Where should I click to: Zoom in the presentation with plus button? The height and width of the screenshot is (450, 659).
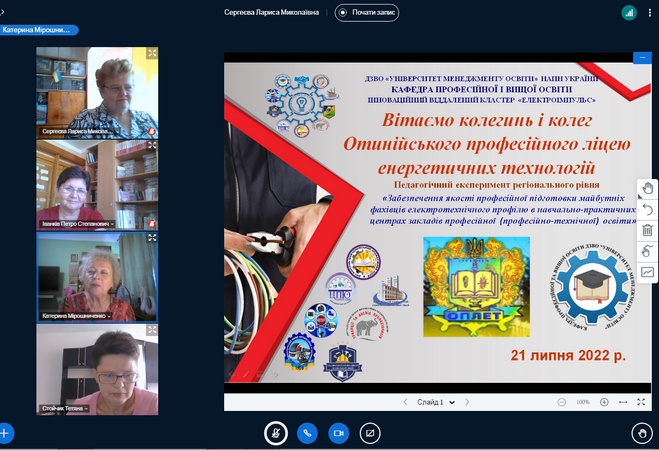[605, 402]
